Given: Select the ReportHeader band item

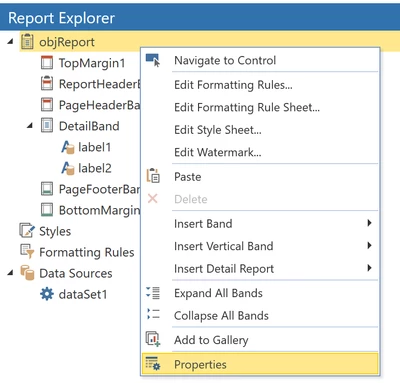Looking at the screenshot, I should tap(100, 84).
